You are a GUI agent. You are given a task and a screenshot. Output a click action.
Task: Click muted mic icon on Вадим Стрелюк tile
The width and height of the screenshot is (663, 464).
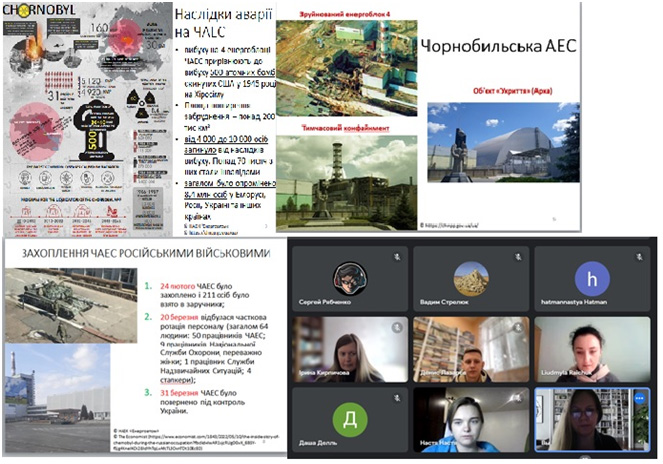518,257
